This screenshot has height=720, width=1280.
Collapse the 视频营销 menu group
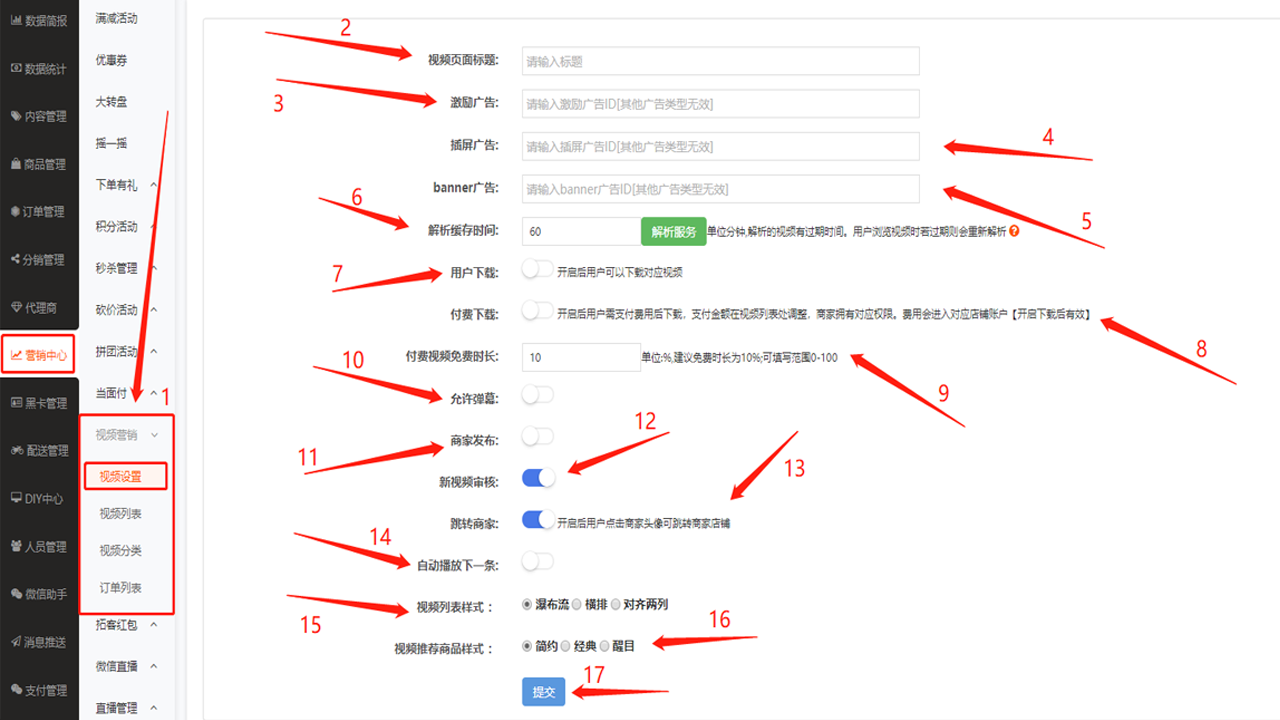[x=154, y=435]
